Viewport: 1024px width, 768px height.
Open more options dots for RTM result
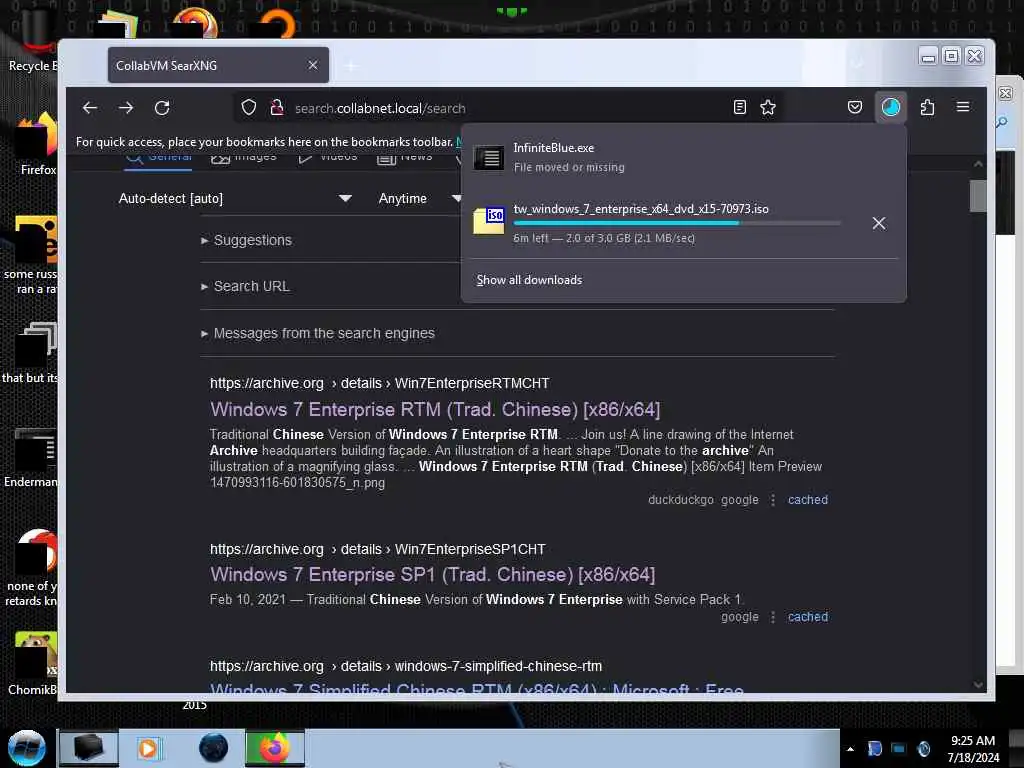[x=773, y=500]
